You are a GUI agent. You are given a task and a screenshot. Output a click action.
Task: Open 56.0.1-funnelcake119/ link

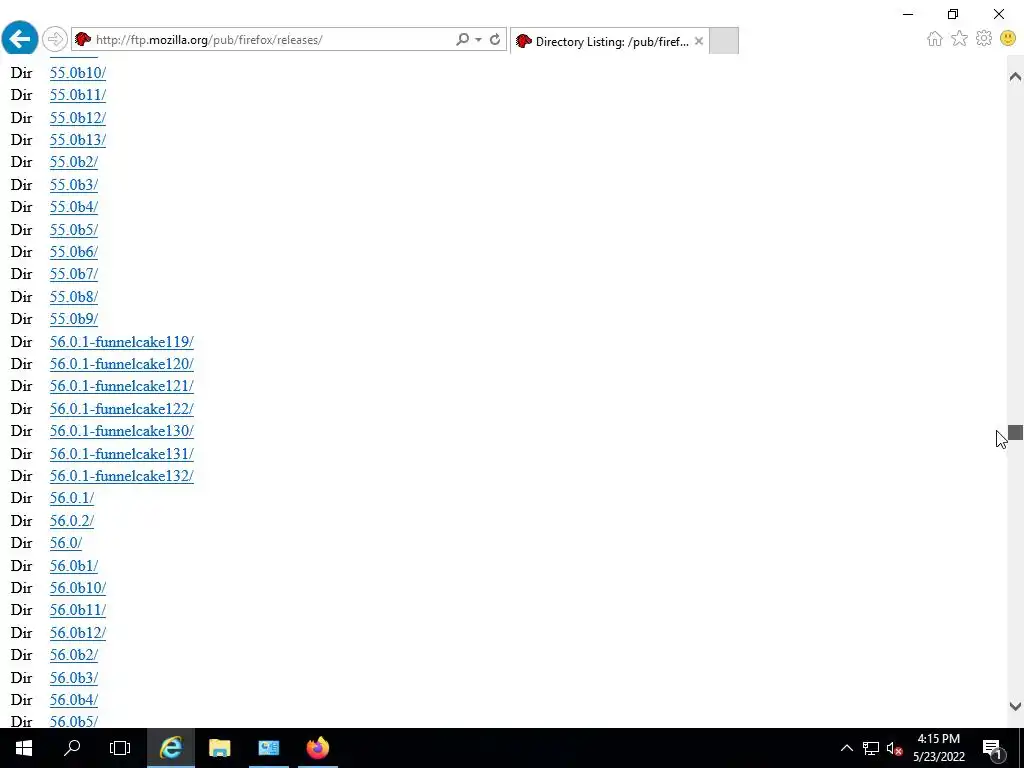point(121,342)
